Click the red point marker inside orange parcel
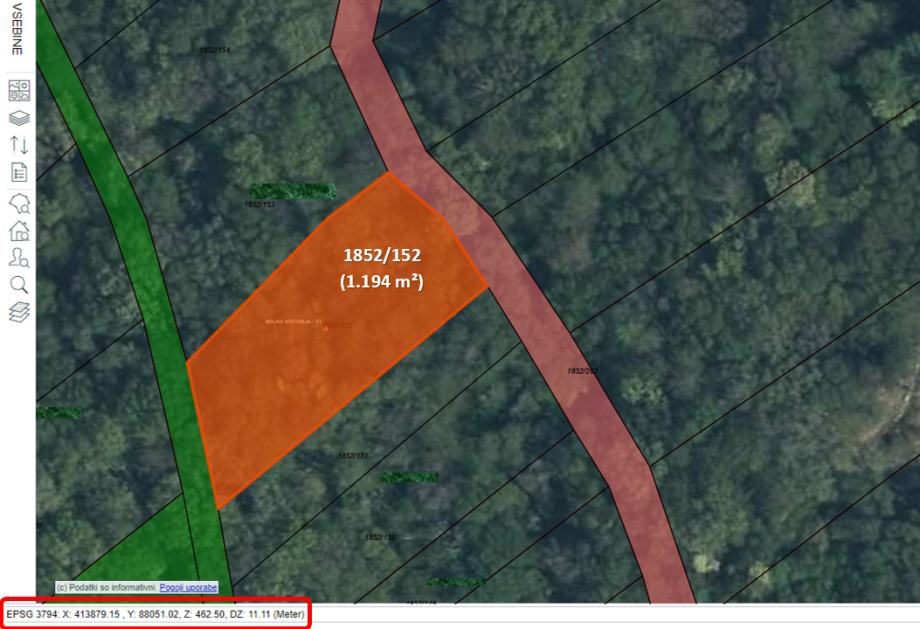The height and width of the screenshot is (629, 920). pos(326,328)
